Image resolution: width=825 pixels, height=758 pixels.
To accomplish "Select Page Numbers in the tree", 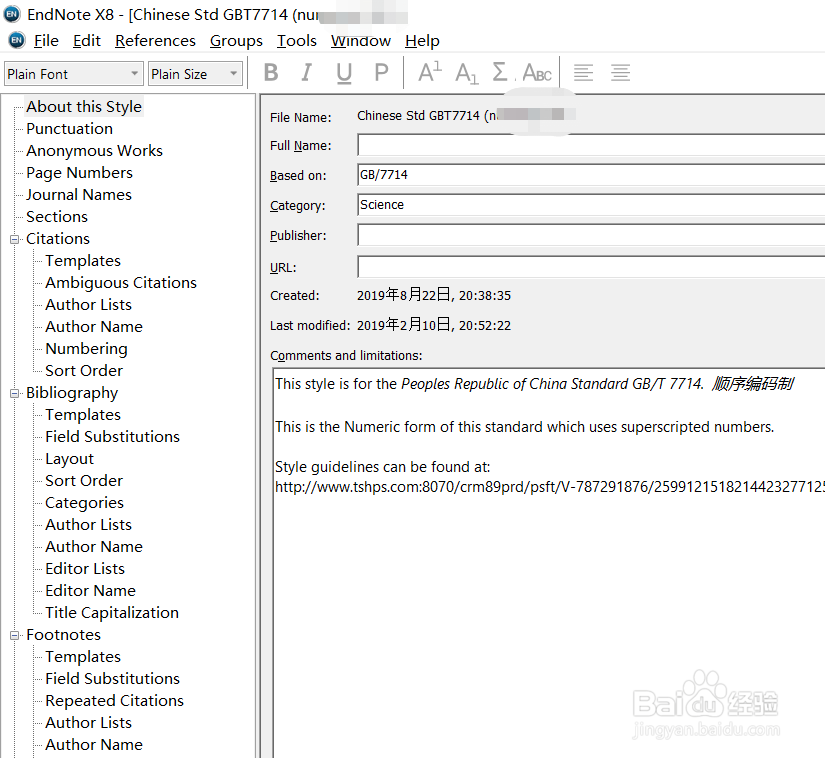I will pos(79,173).
